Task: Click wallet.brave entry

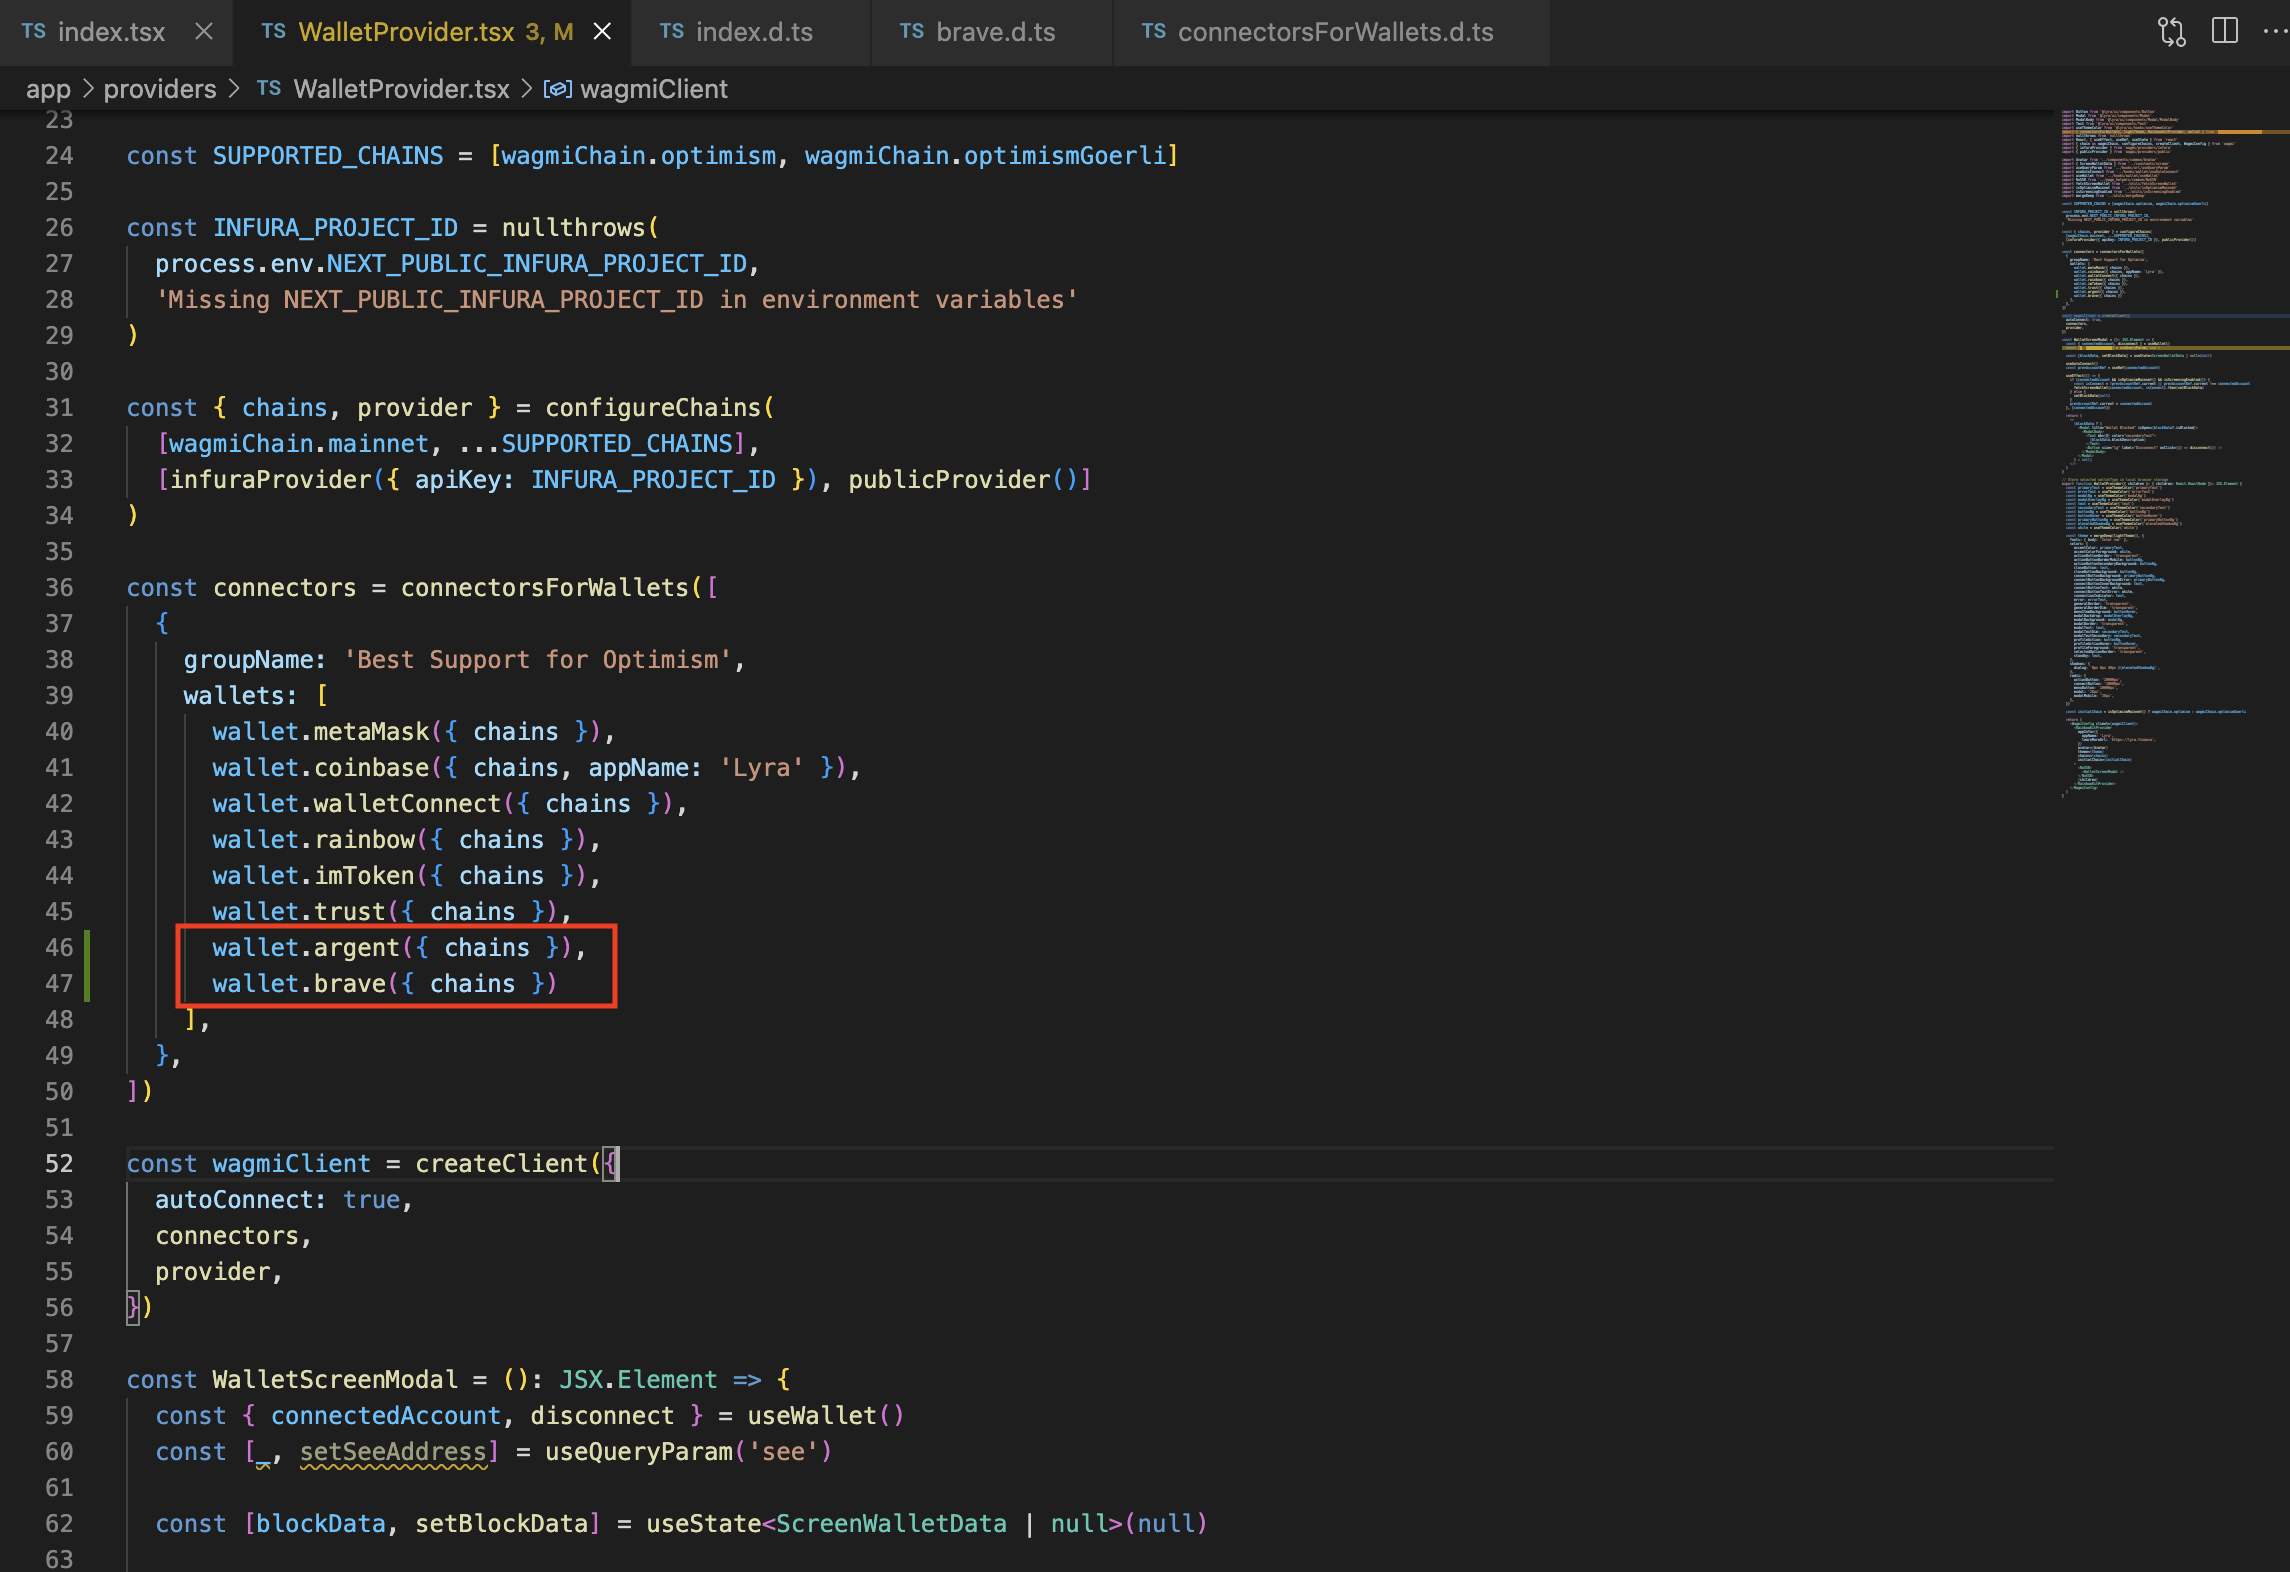Action: click(x=384, y=984)
